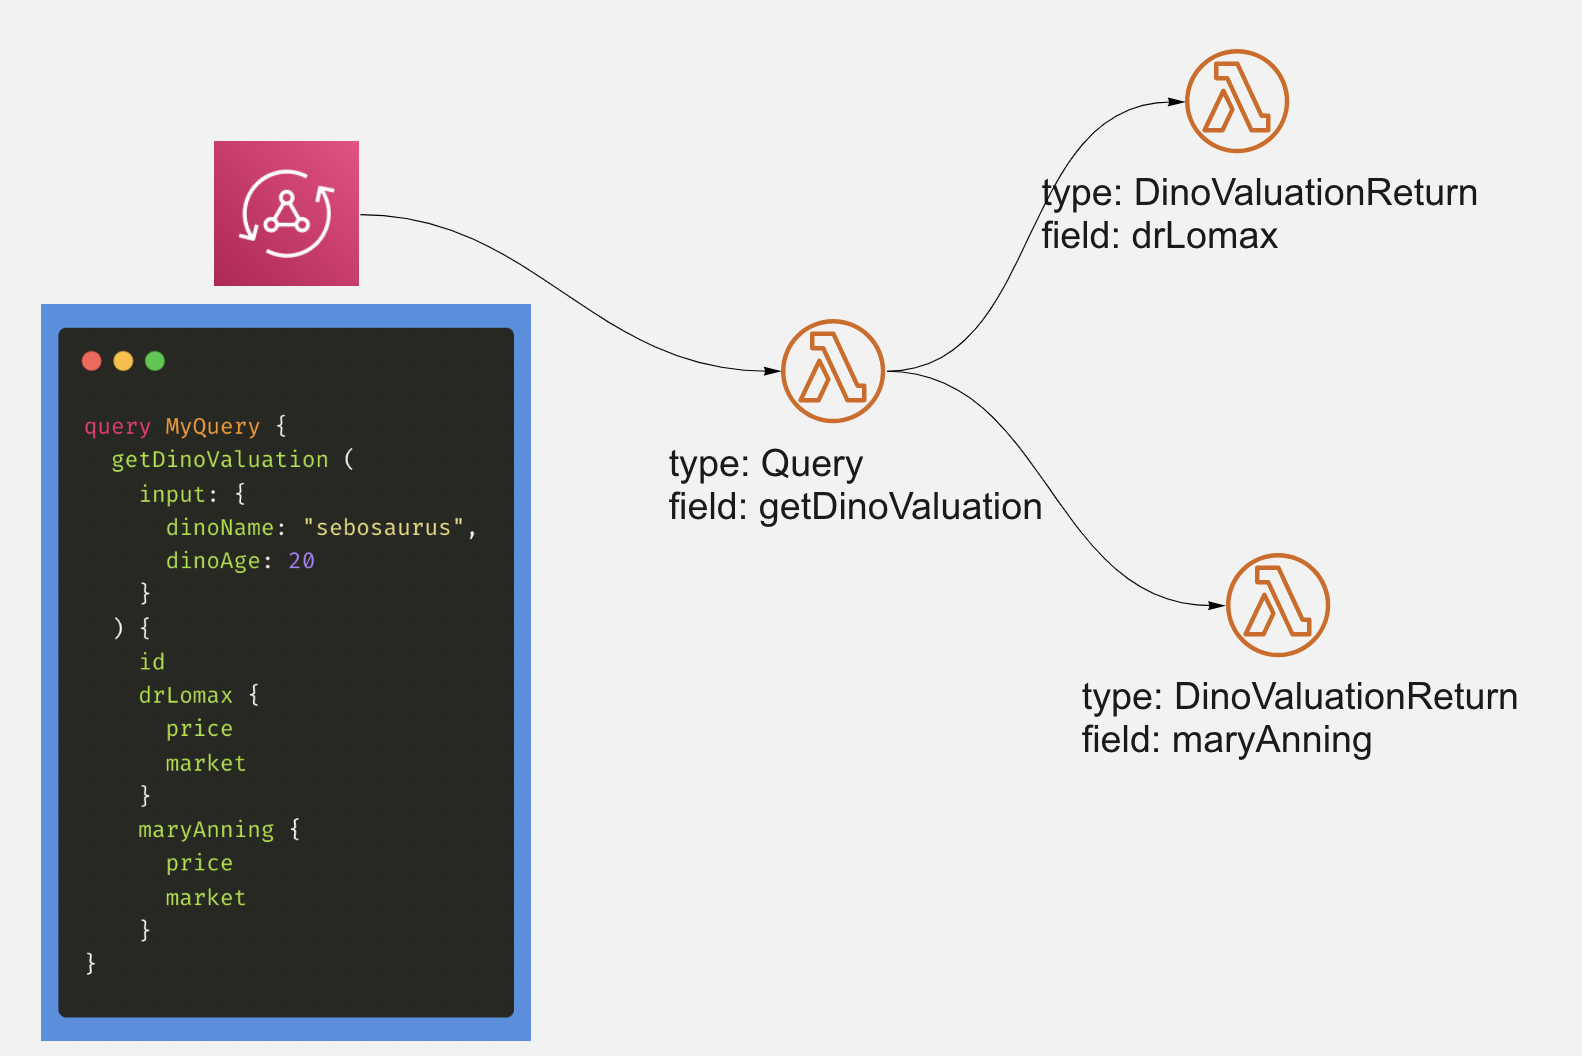Select the Lambda icon for getDinoValuation

point(833,371)
